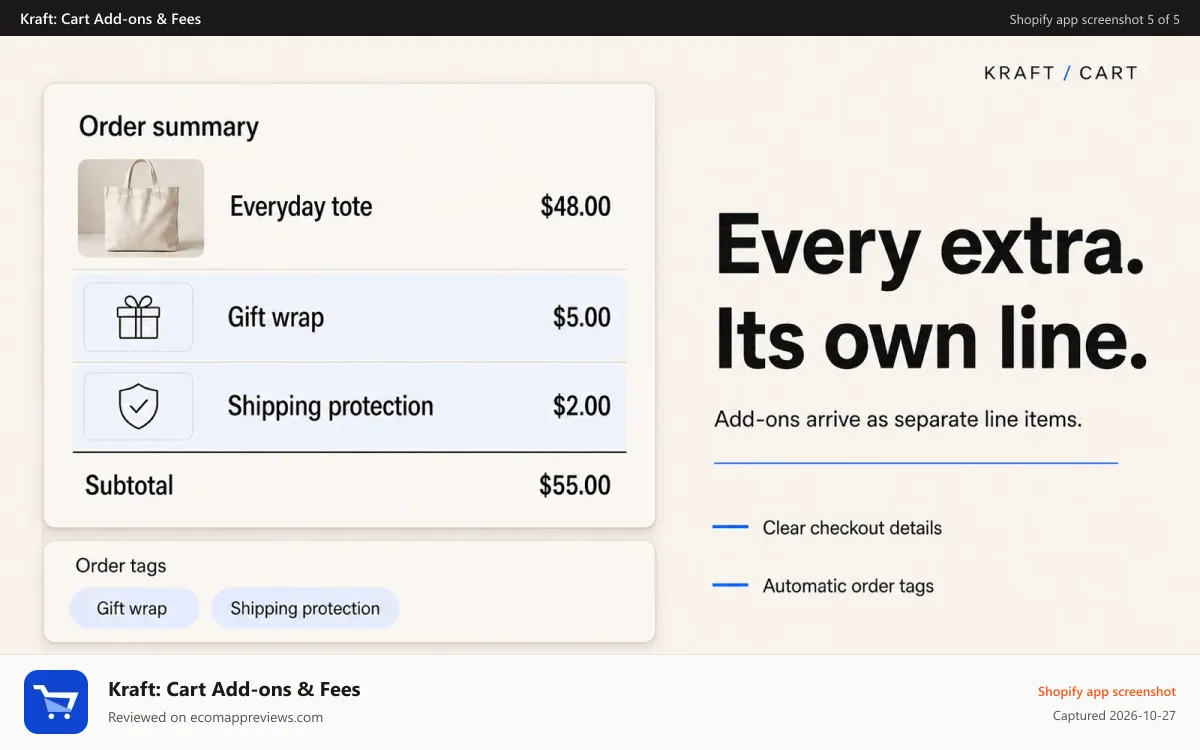Image resolution: width=1200 pixels, height=750 pixels.
Task: Click the orange Shopify app screenshot label
Action: [x=1107, y=692]
